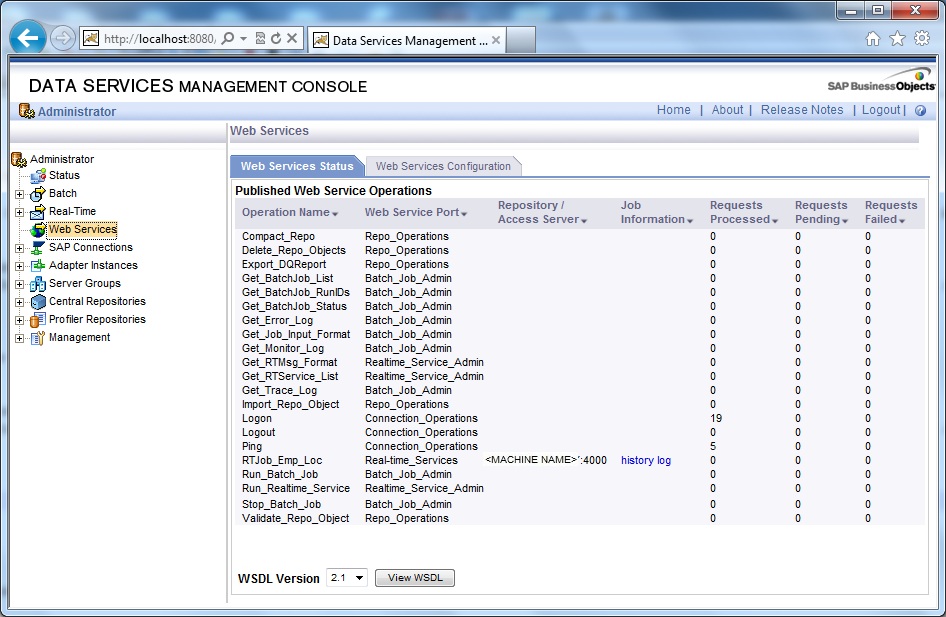
Task: Expand the Profiler Repositories tree node
Action: (19, 320)
